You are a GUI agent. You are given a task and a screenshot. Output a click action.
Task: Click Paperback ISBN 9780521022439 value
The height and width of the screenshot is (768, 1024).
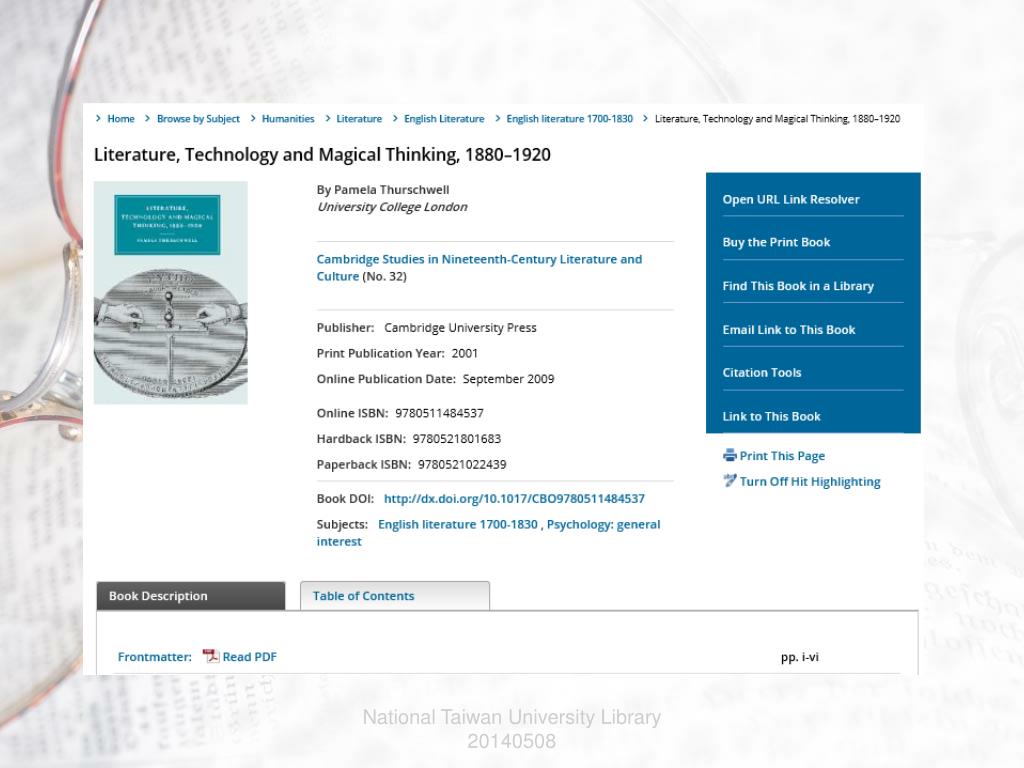pos(462,465)
